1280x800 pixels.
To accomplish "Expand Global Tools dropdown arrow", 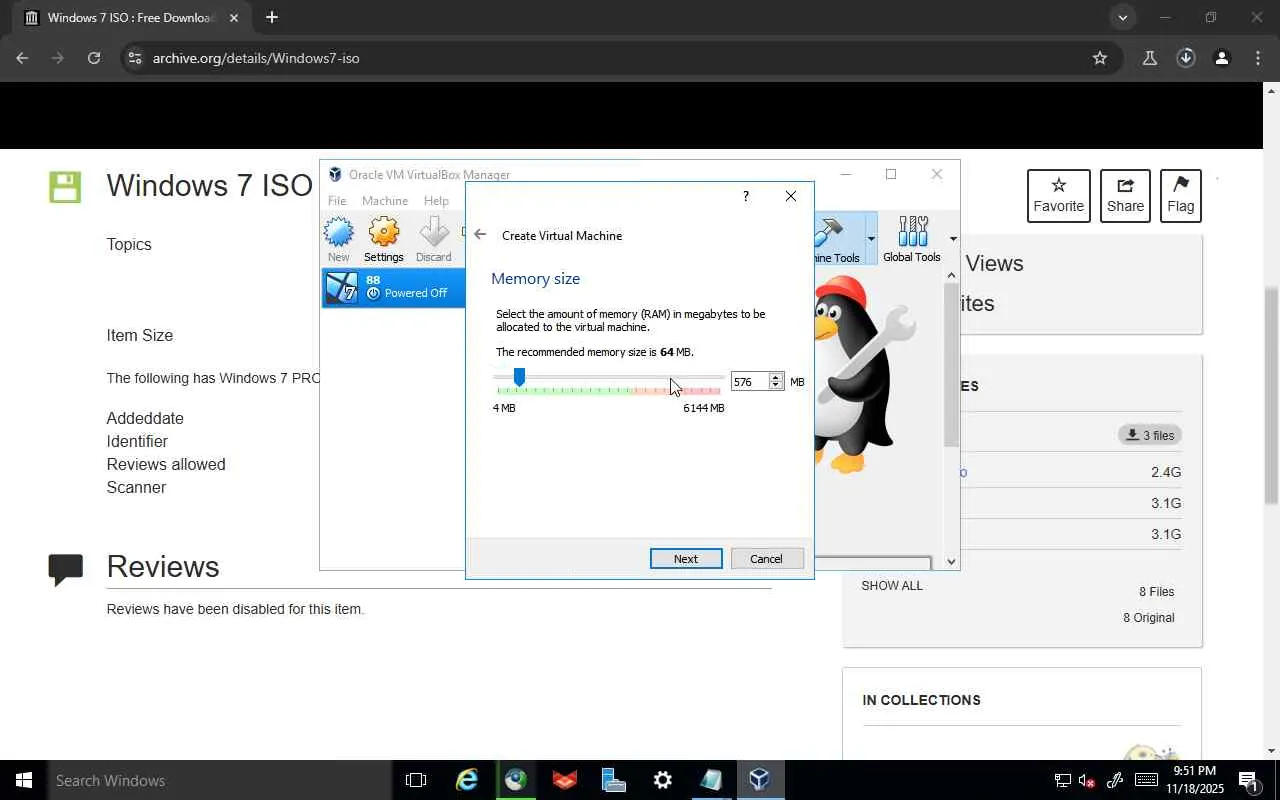I will click(953, 239).
